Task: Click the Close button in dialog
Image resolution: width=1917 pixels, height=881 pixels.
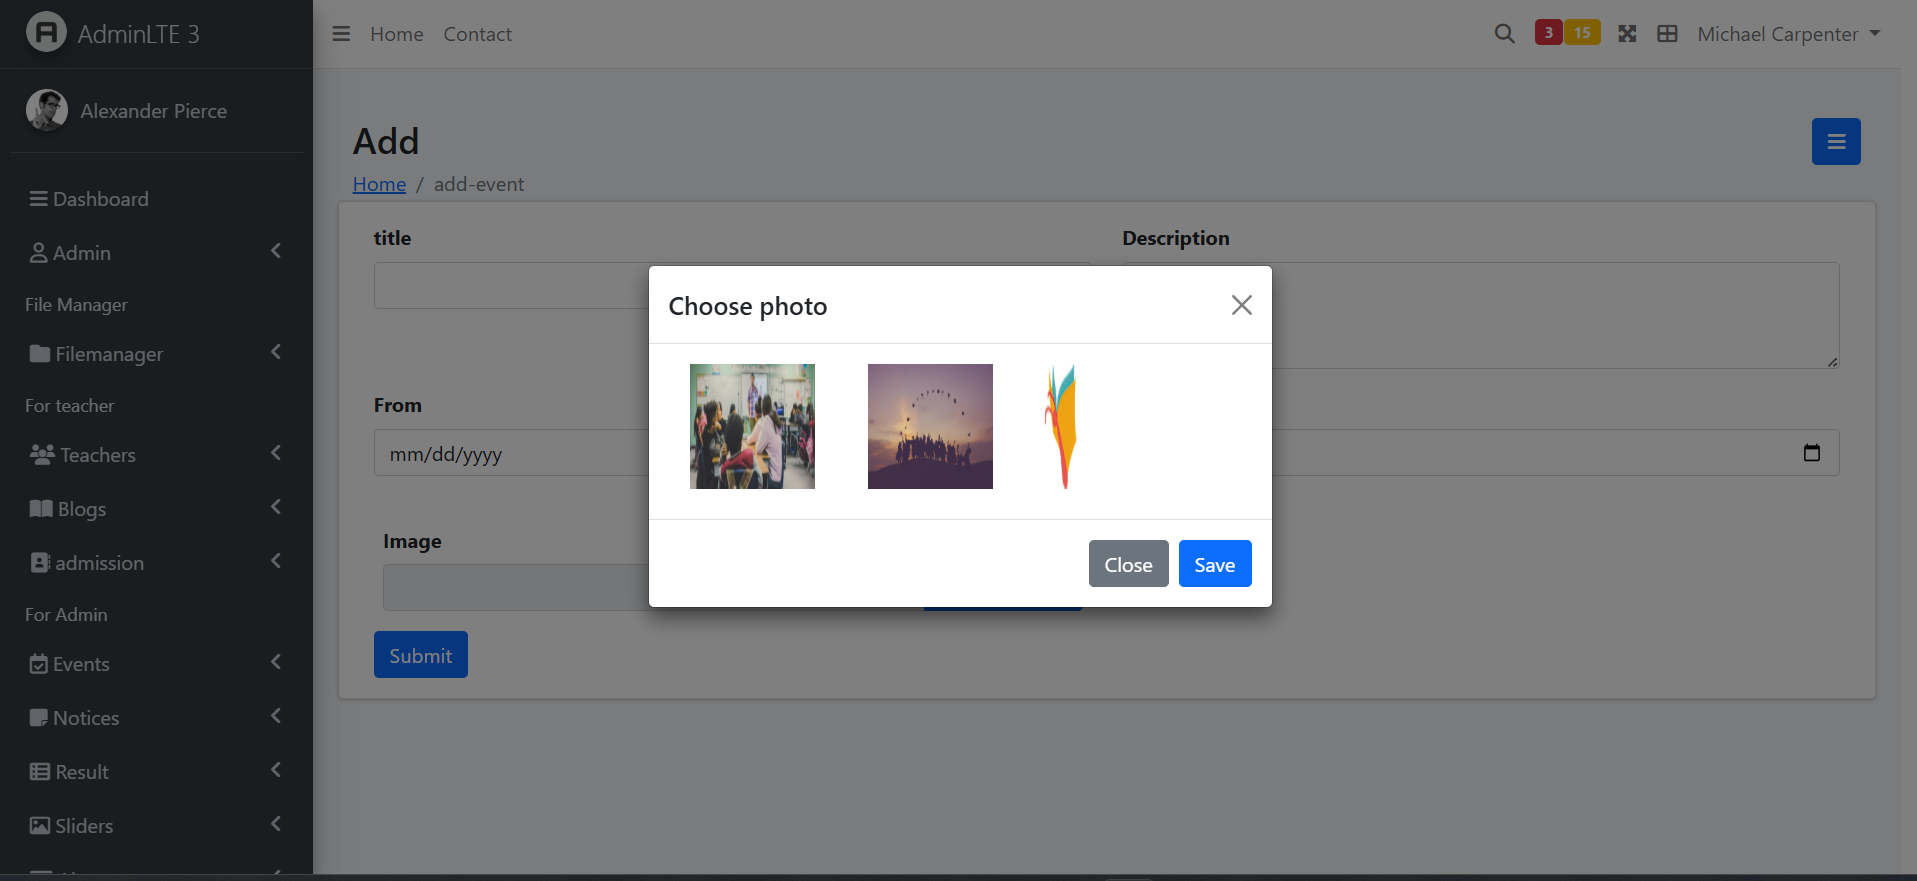Action: [x=1128, y=564]
